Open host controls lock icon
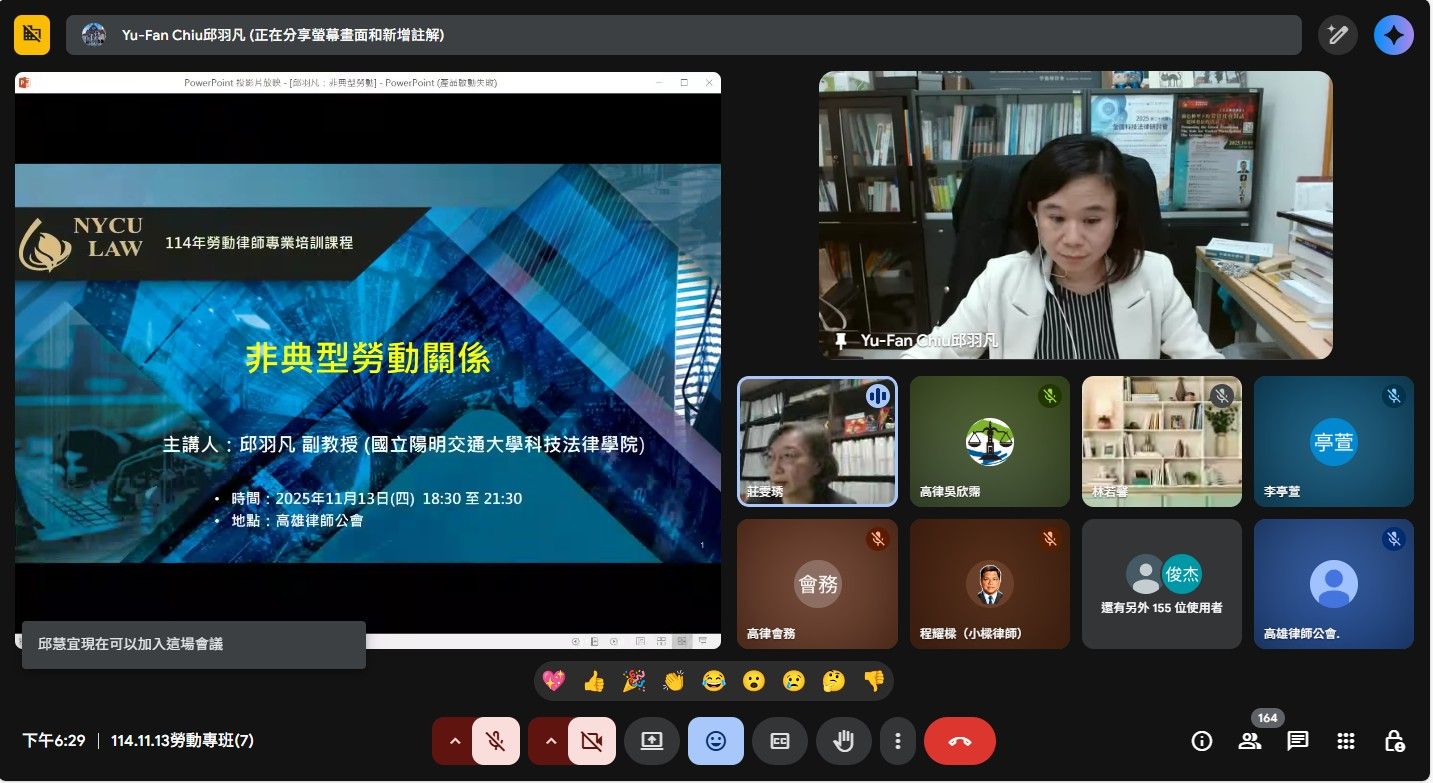1433x783 pixels. tap(1393, 741)
